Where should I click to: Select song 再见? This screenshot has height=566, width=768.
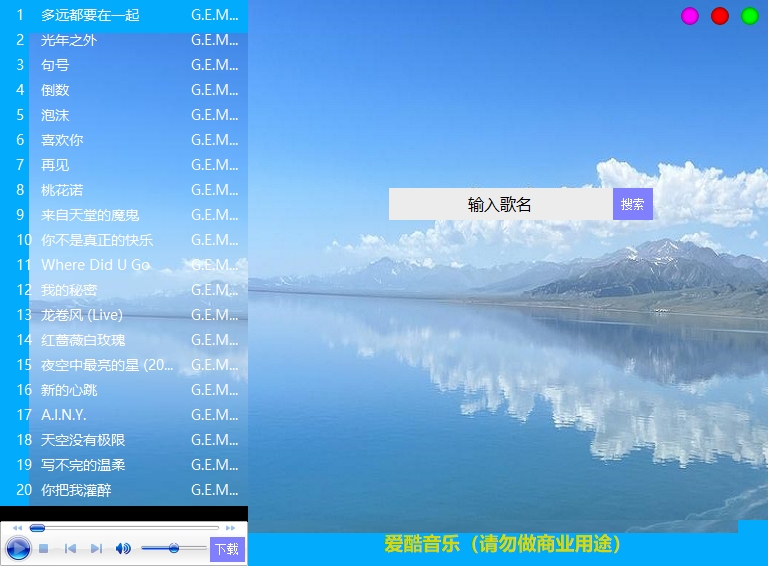(55, 165)
